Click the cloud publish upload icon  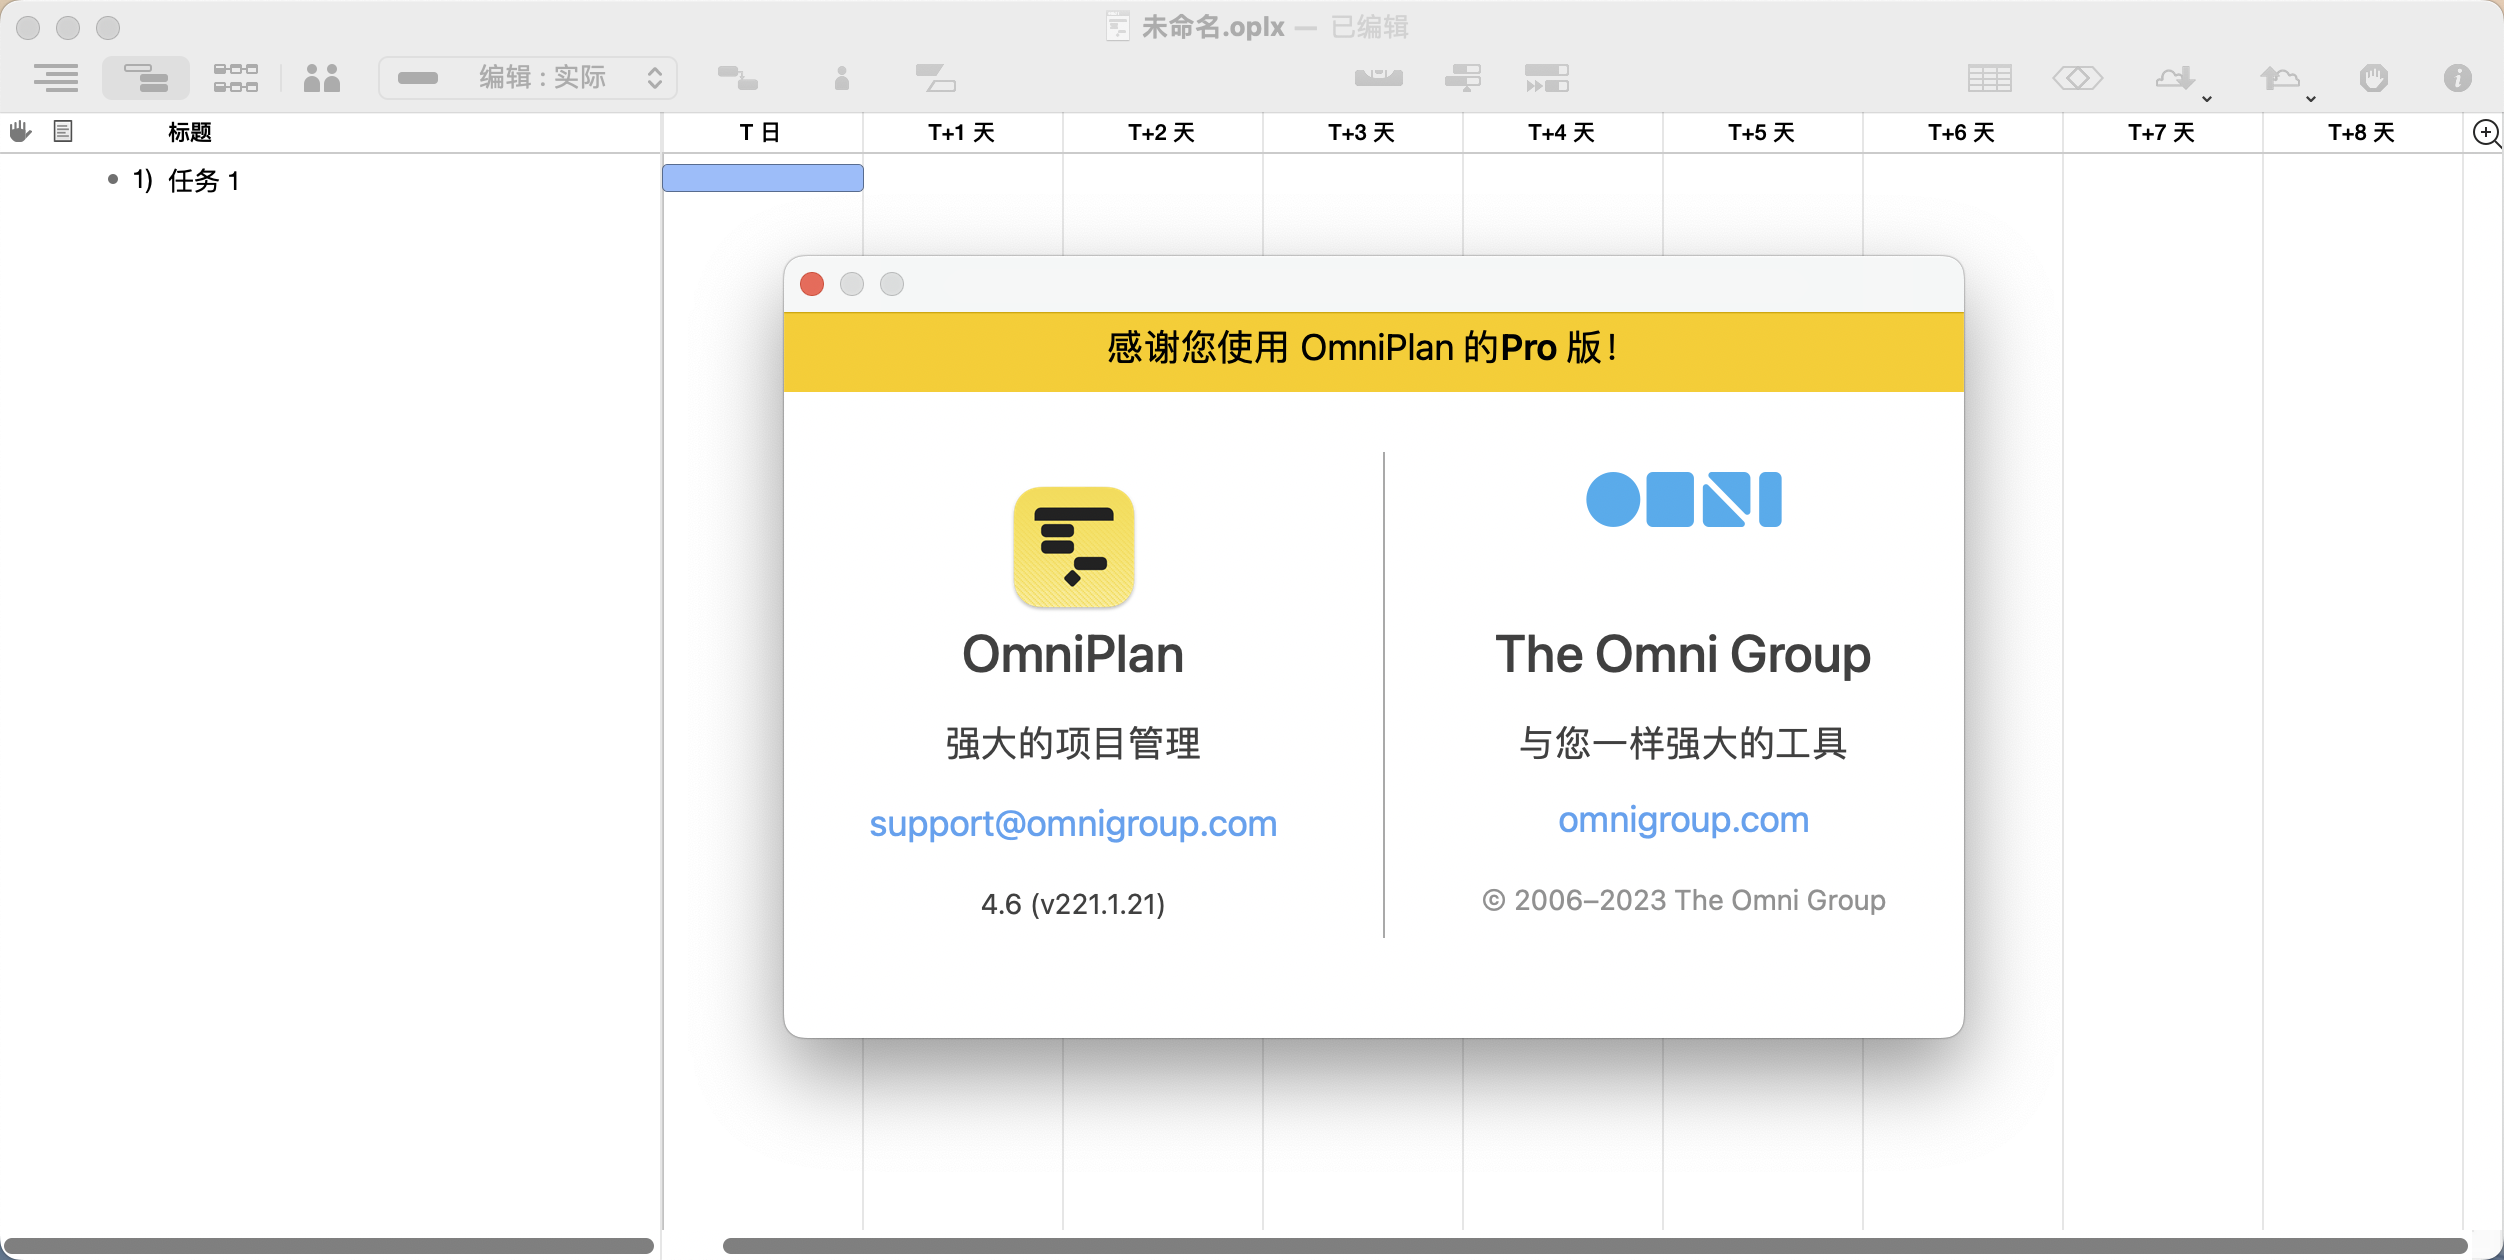(2280, 78)
